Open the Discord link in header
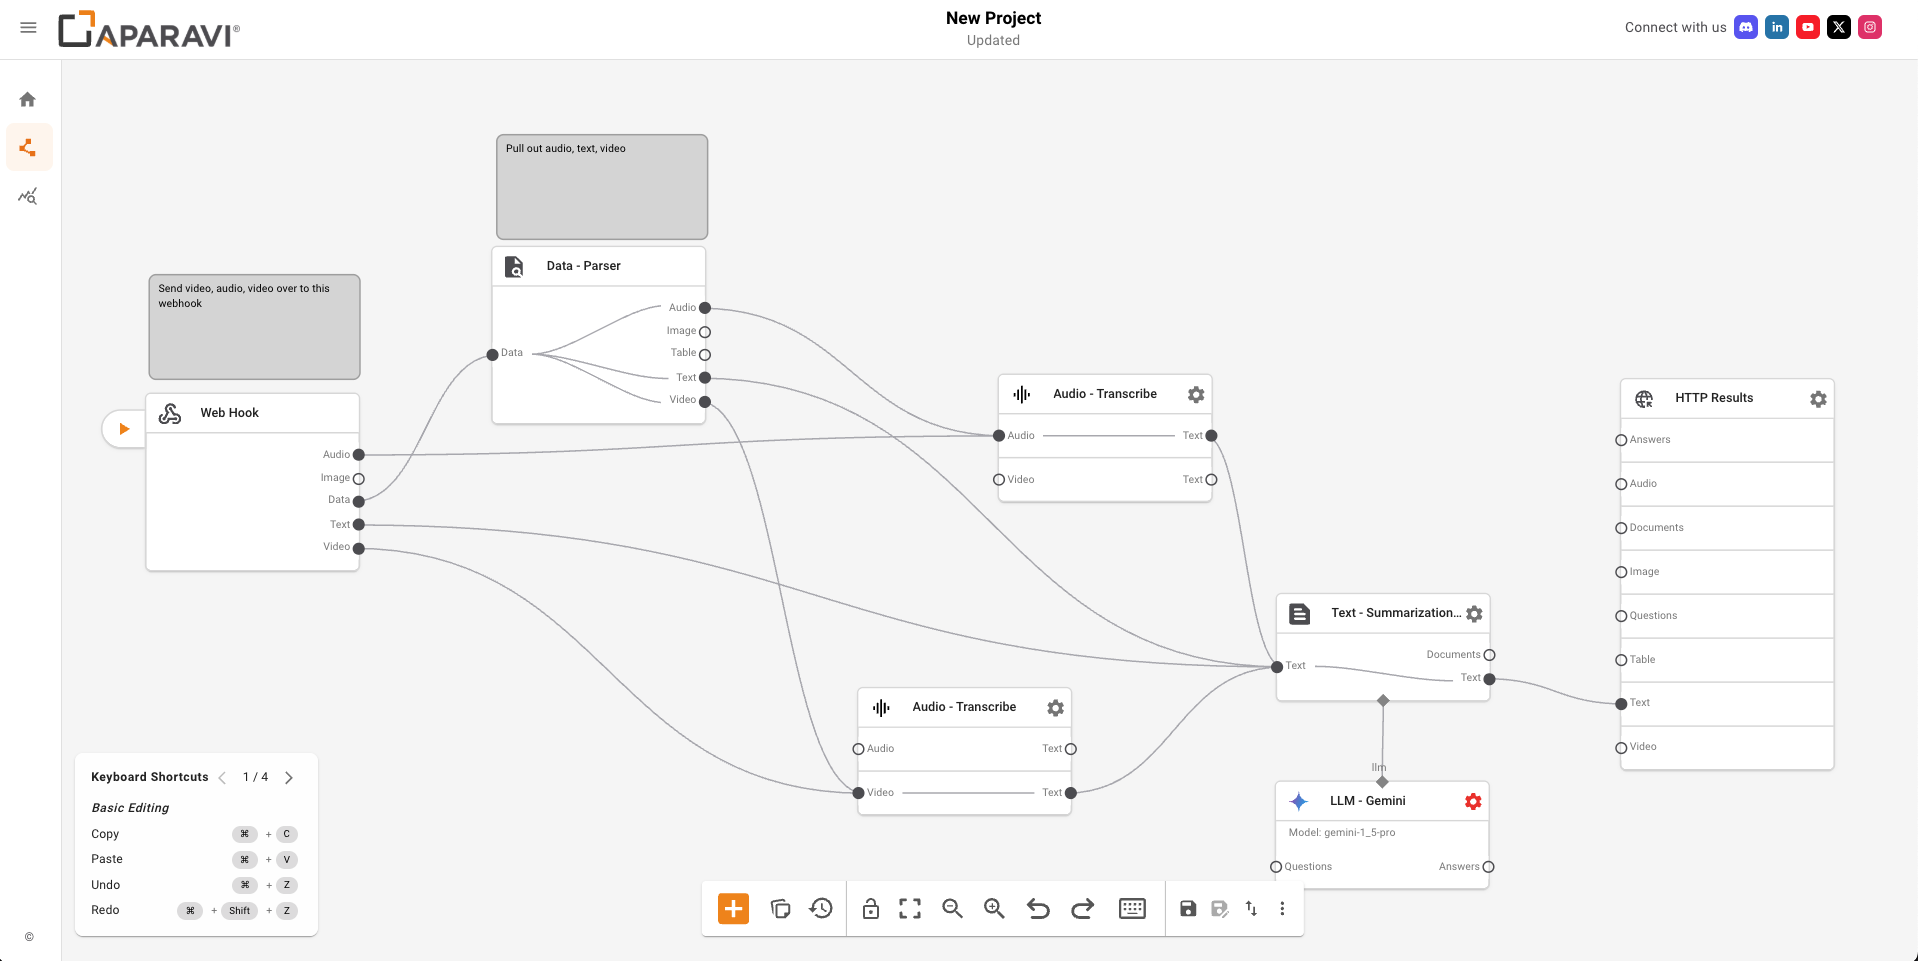Image resolution: width=1918 pixels, height=961 pixels. (x=1746, y=27)
